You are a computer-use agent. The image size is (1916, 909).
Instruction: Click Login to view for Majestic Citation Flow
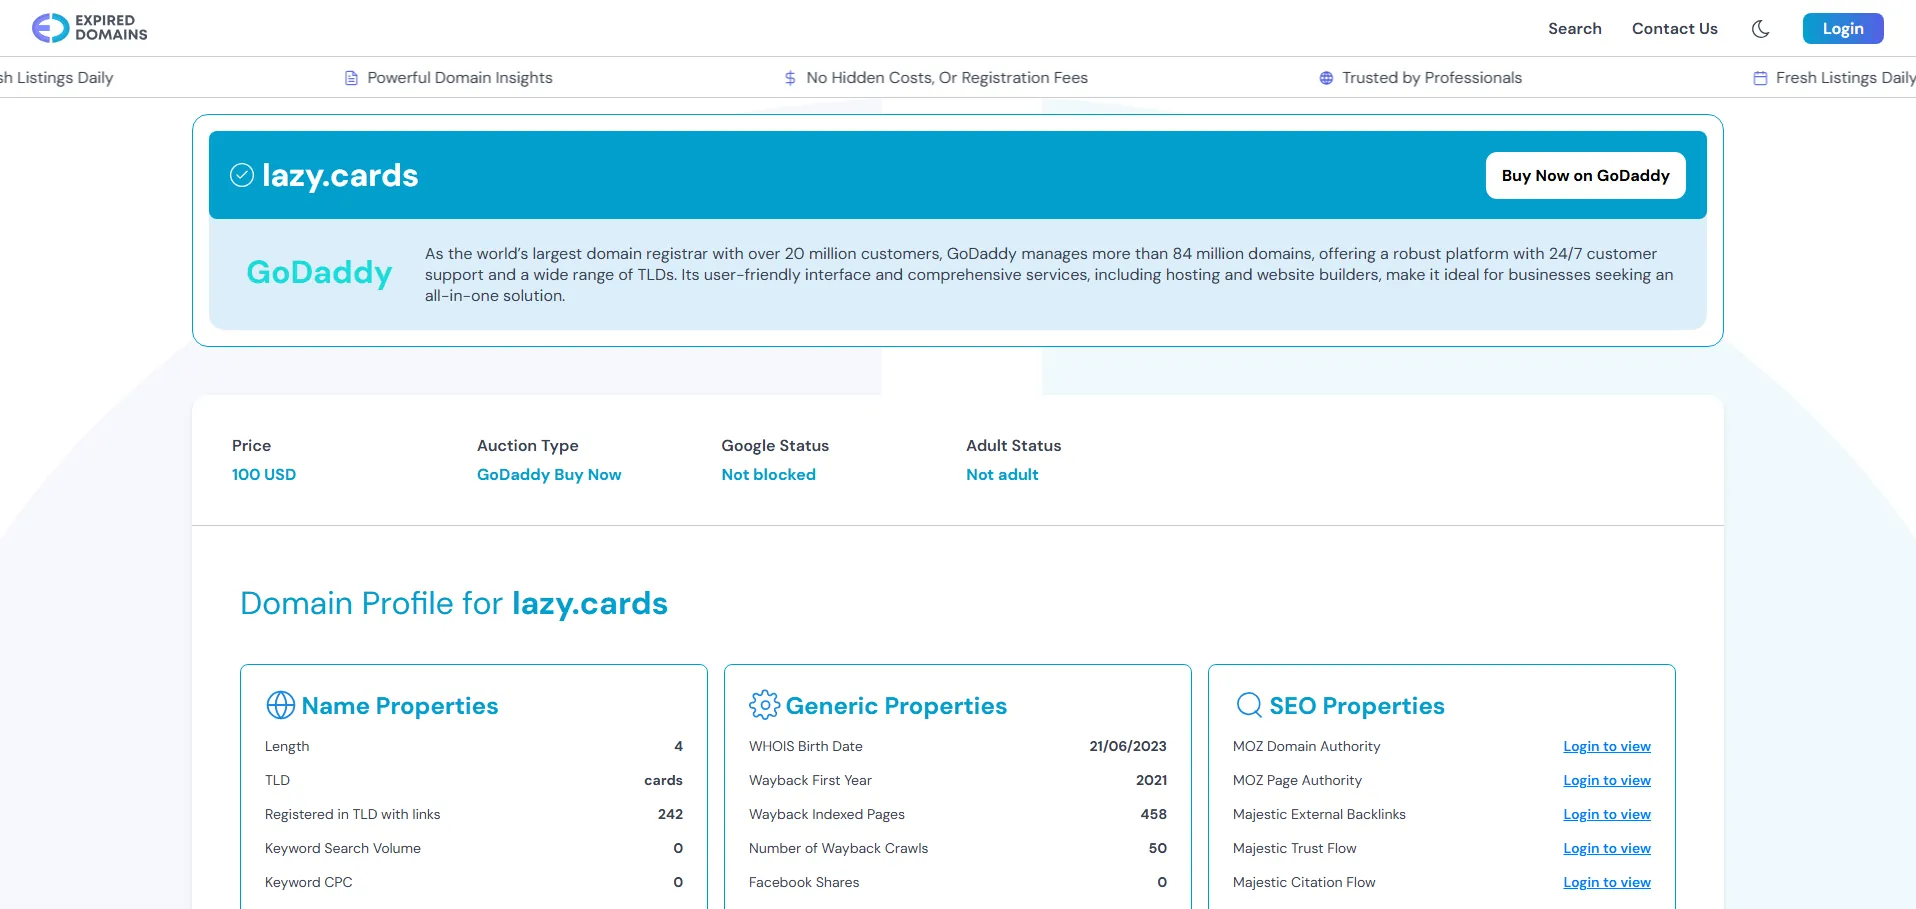pos(1606,883)
